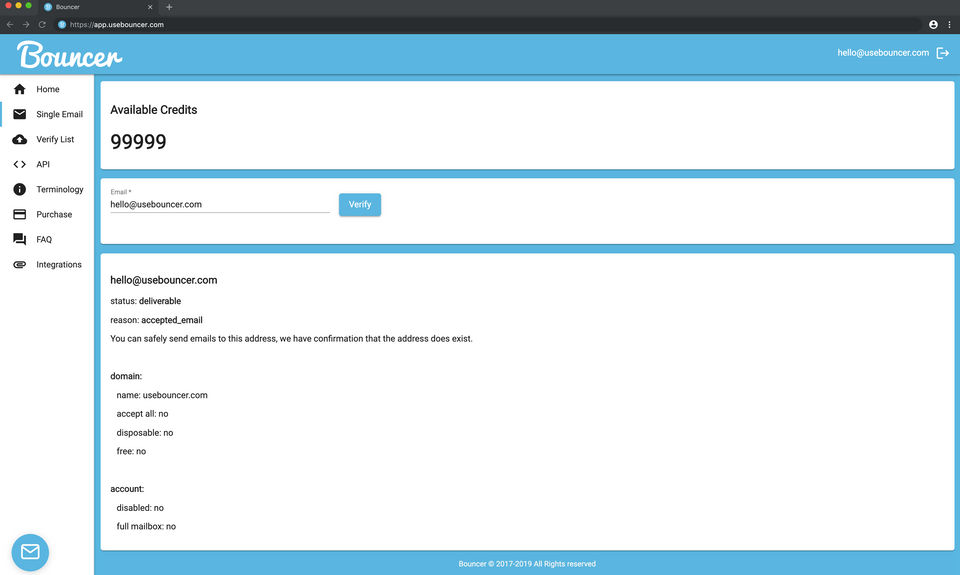This screenshot has width=960, height=575.
Task: Click the API code brackets icon
Action: 20,164
